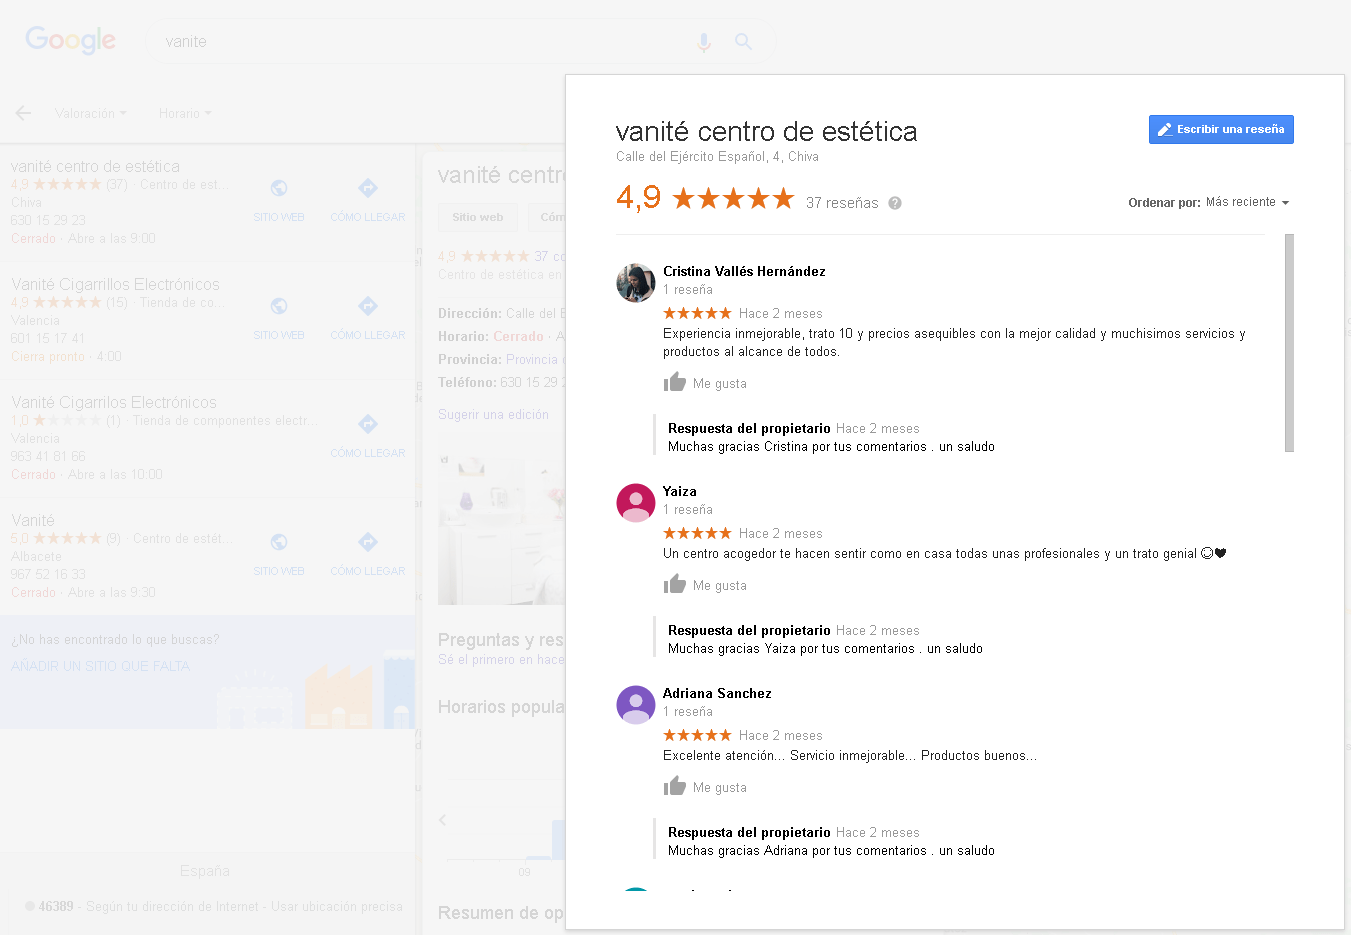Click Sitio web button in background panel
1351x935 pixels.
[x=478, y=217]
